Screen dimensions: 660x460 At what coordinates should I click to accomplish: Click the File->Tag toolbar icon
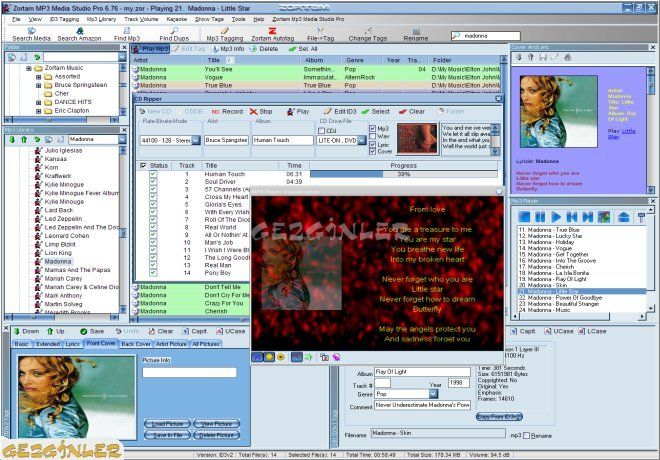[320, 34]
